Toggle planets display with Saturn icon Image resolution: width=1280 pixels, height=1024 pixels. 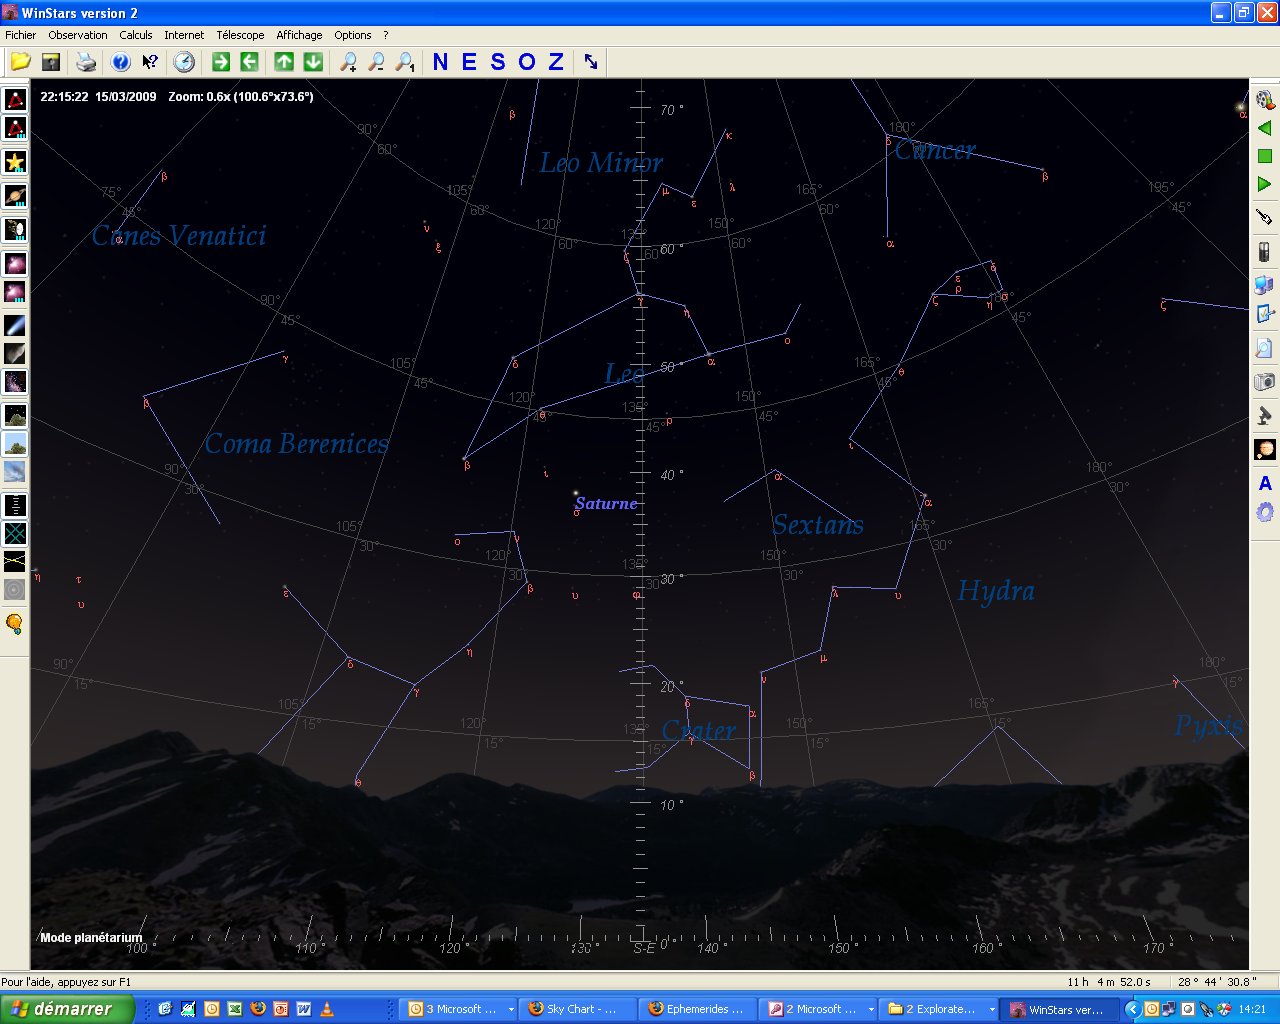[15, 196]
